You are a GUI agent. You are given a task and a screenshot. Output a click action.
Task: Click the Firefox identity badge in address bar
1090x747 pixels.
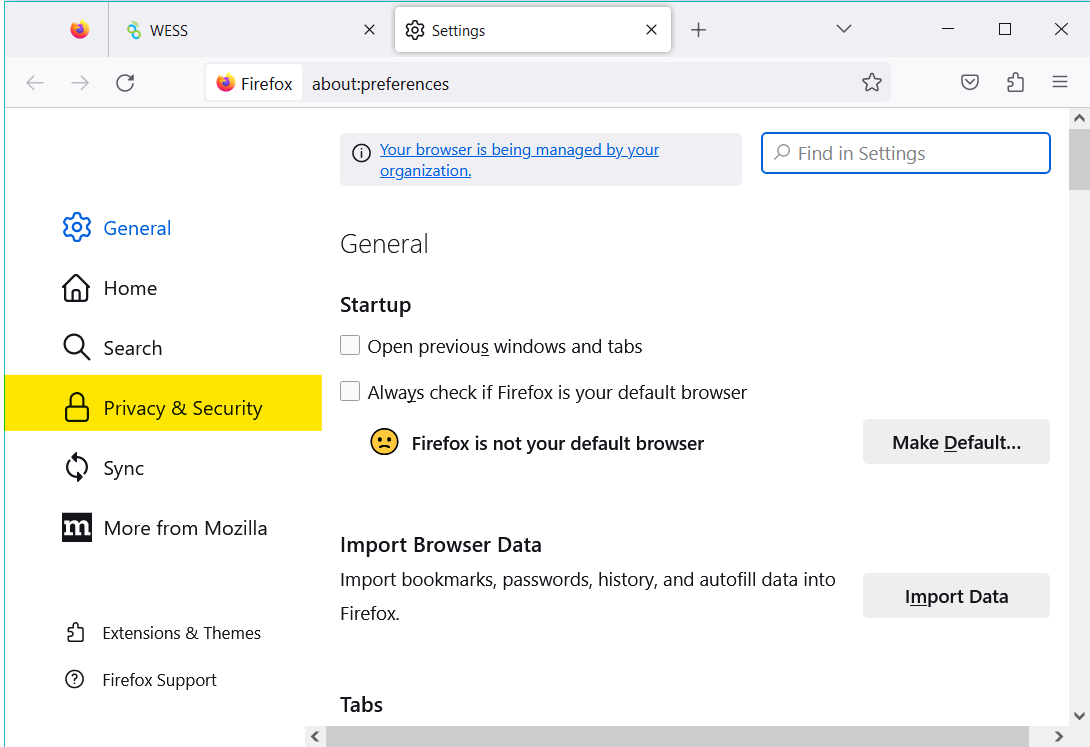coord(254,83)
